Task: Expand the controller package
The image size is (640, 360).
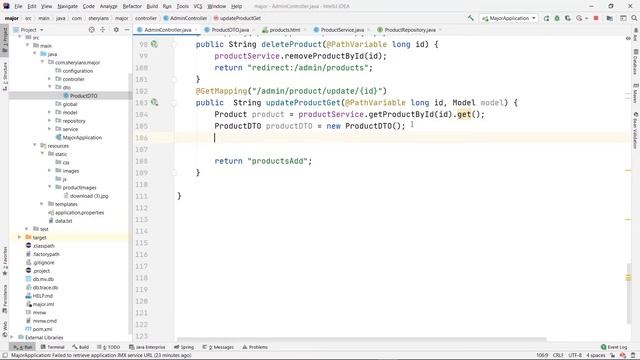Action: [x=49, y=79]
